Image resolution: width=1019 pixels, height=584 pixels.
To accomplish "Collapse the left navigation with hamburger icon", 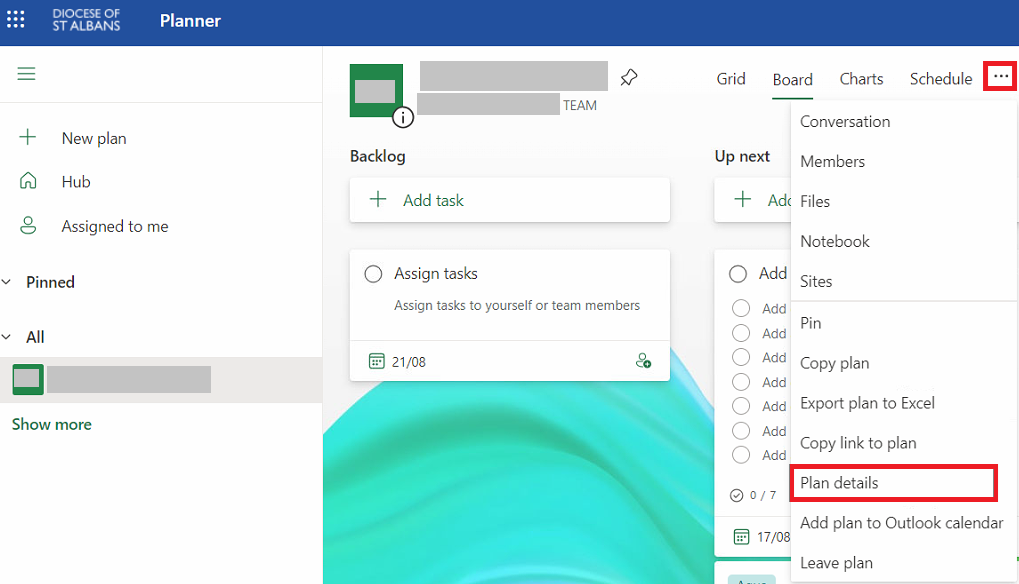I will pyautogui.click(x=26, y=74).
